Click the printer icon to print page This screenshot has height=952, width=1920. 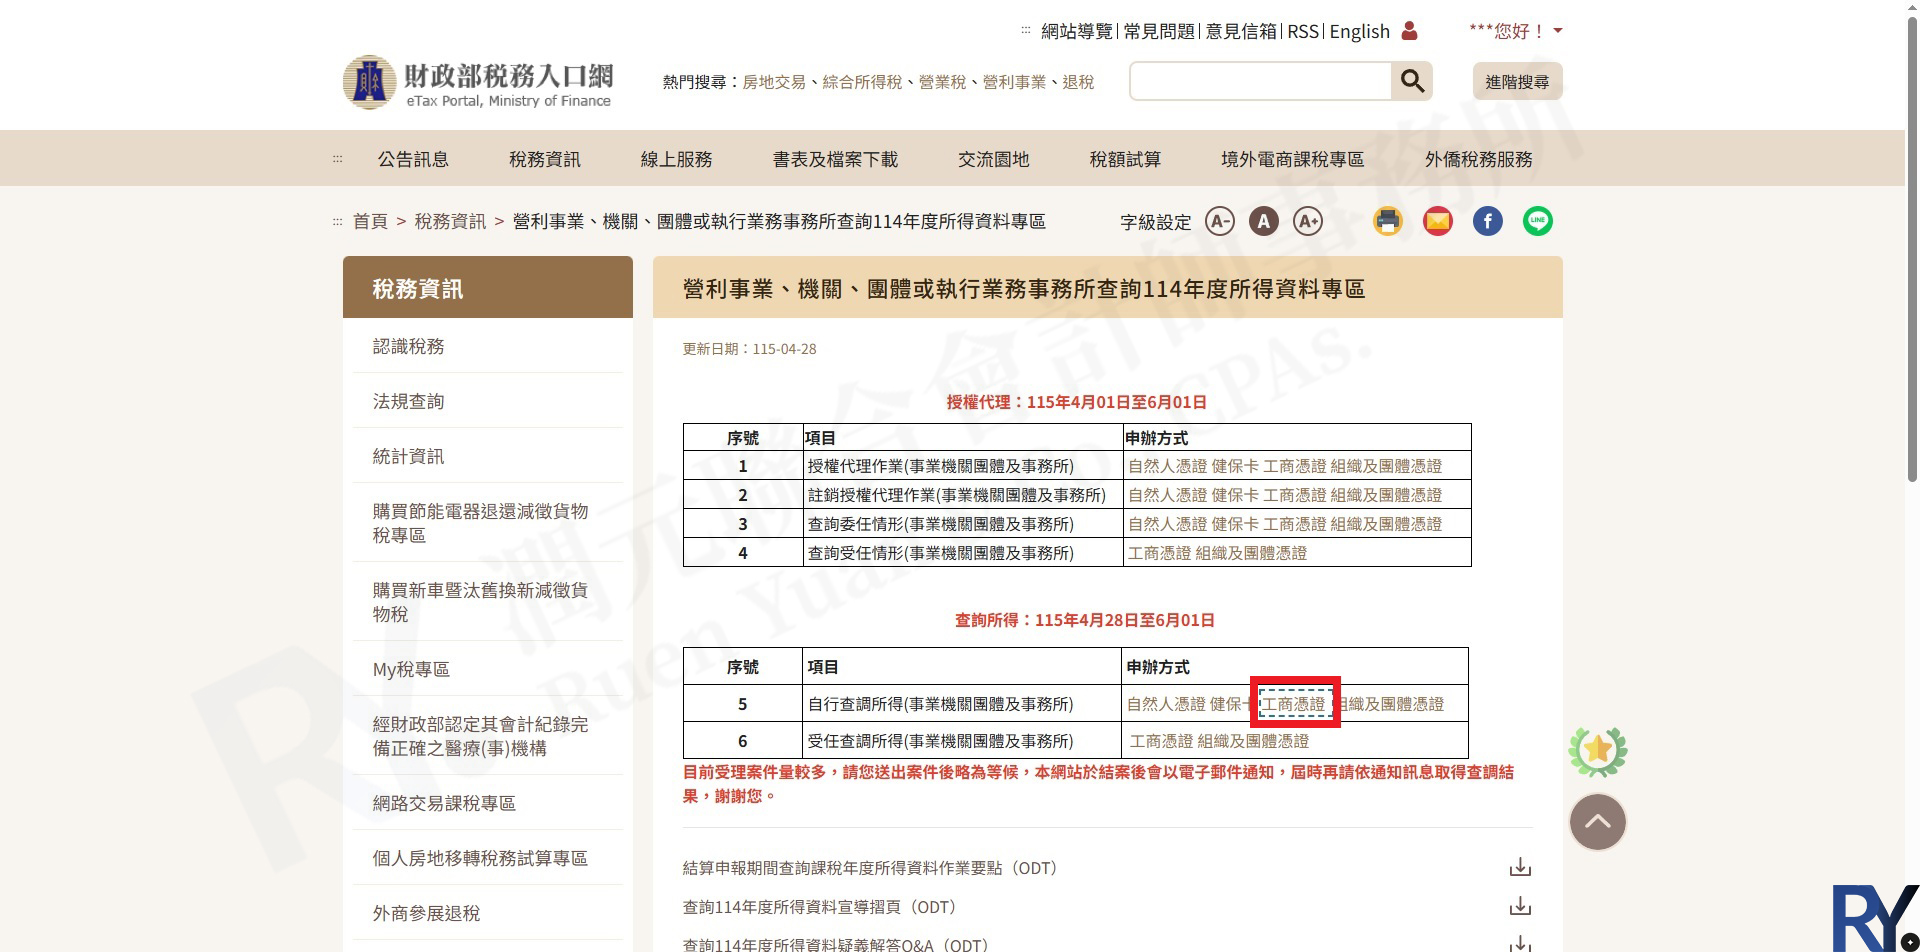pos(1387,221)
